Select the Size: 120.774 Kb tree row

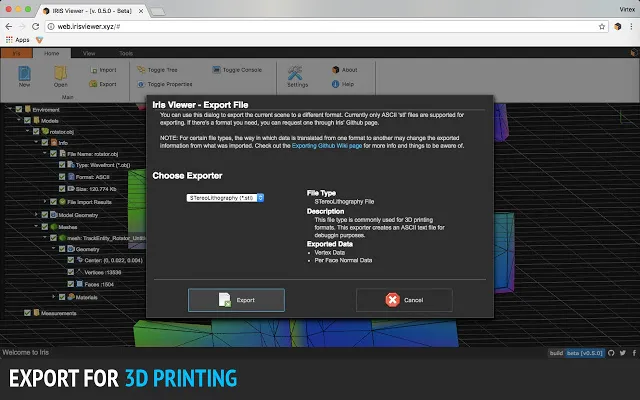click(96, 189)
